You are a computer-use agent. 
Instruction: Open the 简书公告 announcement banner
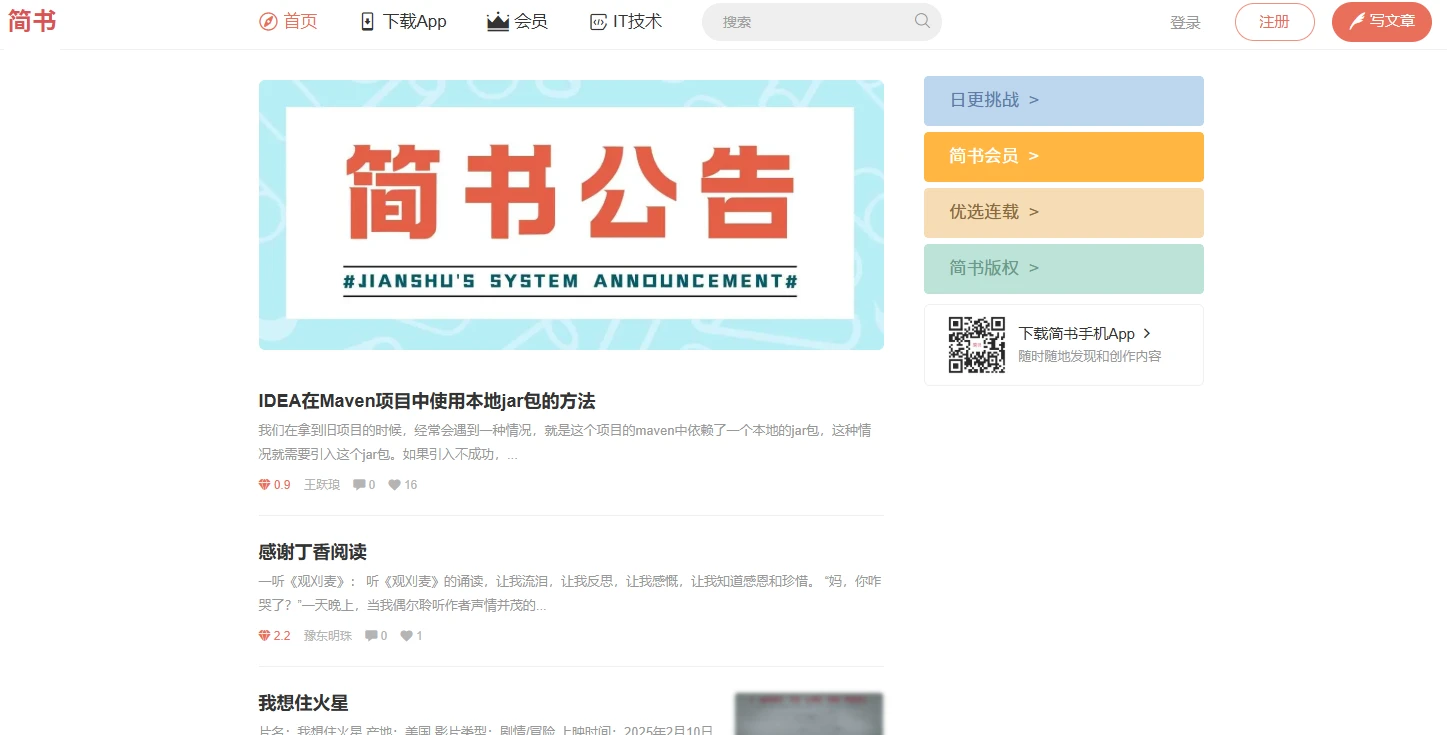point(571,215)
